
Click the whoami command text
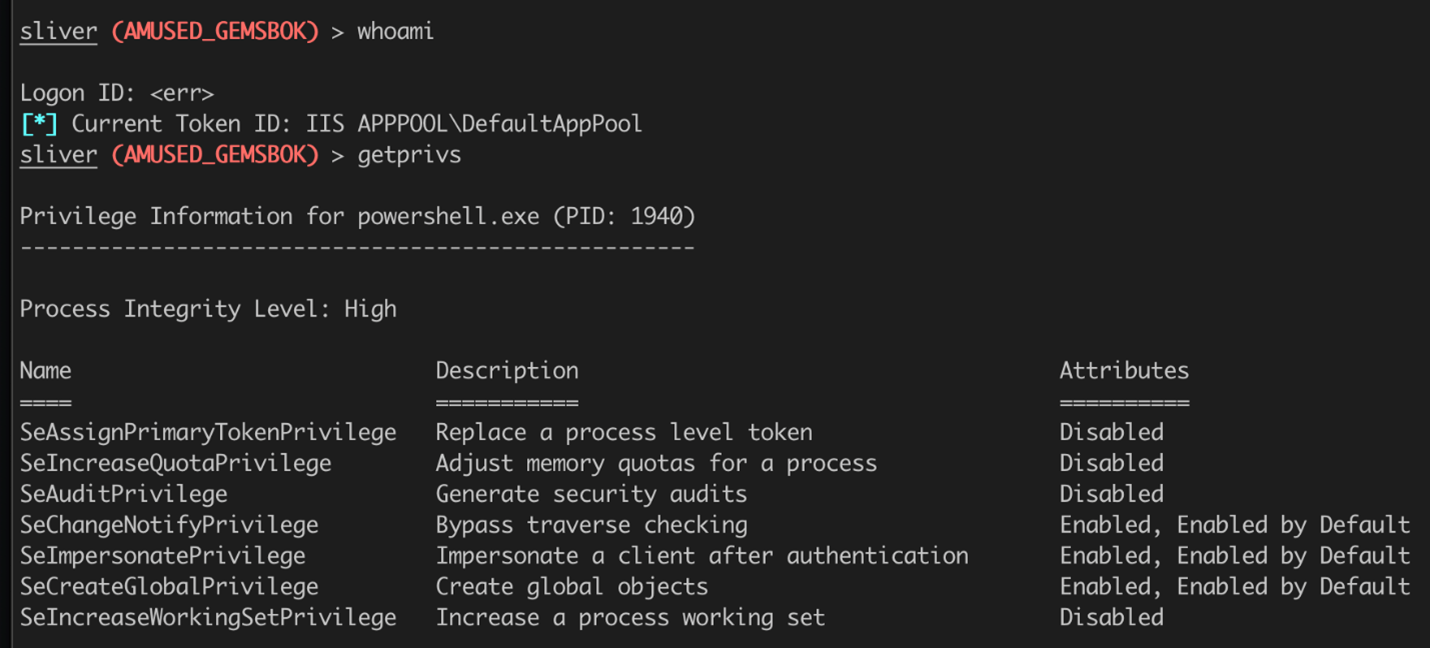pos(395,31)
